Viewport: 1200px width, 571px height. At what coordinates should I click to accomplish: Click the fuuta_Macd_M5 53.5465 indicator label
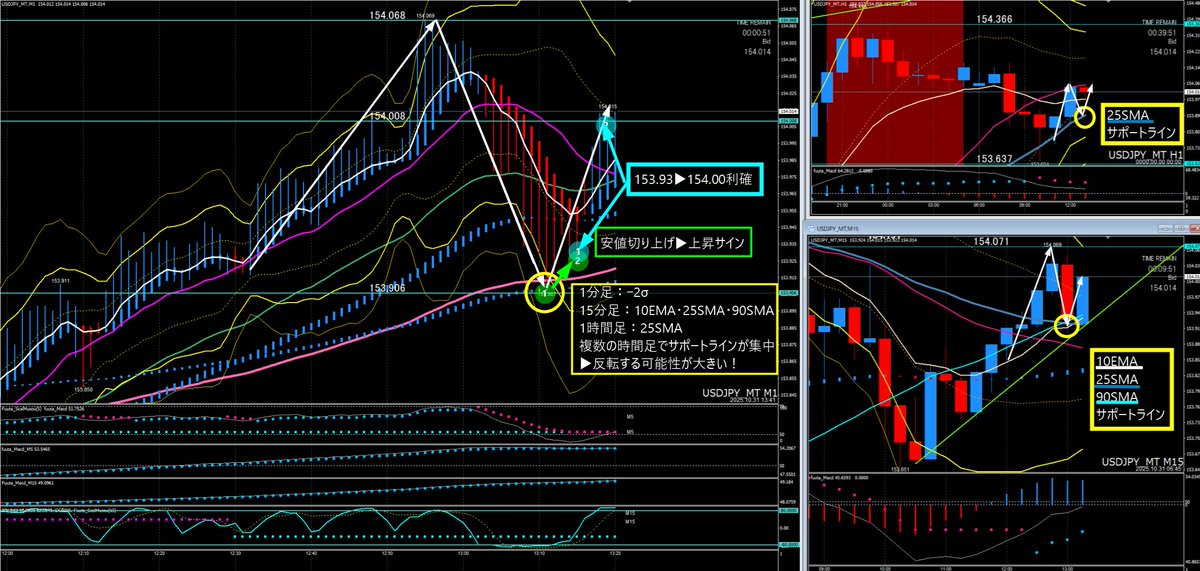pos(26,449)
